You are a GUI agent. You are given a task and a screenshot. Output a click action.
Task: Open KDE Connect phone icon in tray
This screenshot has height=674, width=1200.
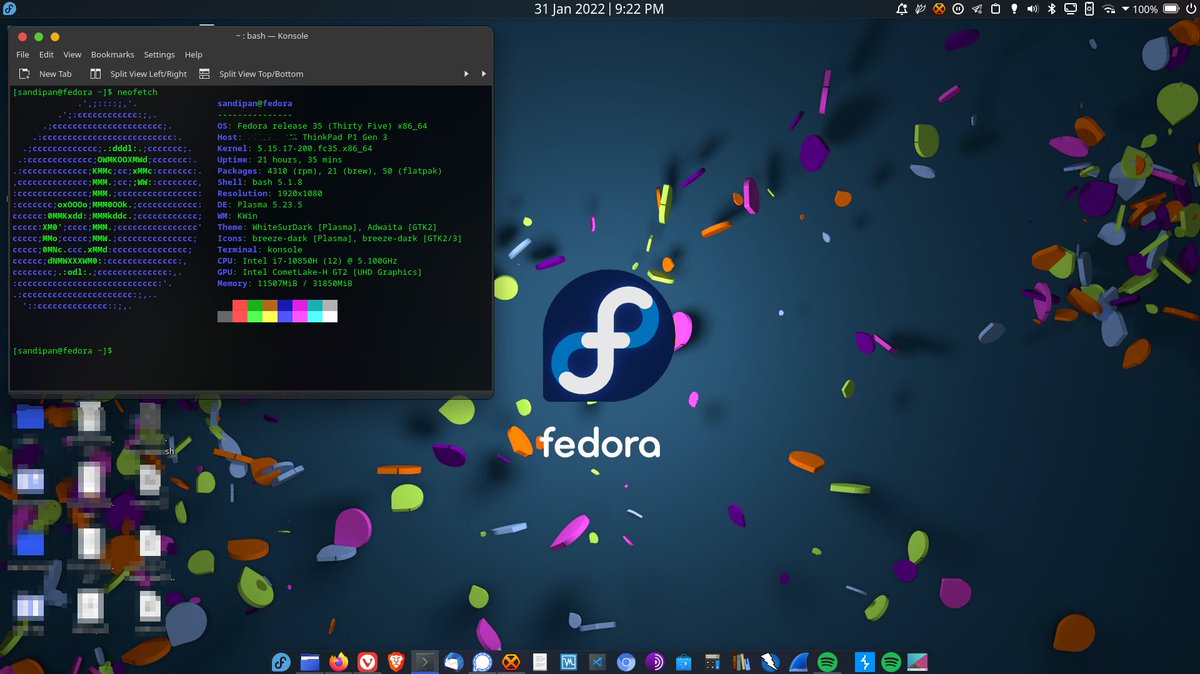pyautogui.click(x=1090, y=9)
